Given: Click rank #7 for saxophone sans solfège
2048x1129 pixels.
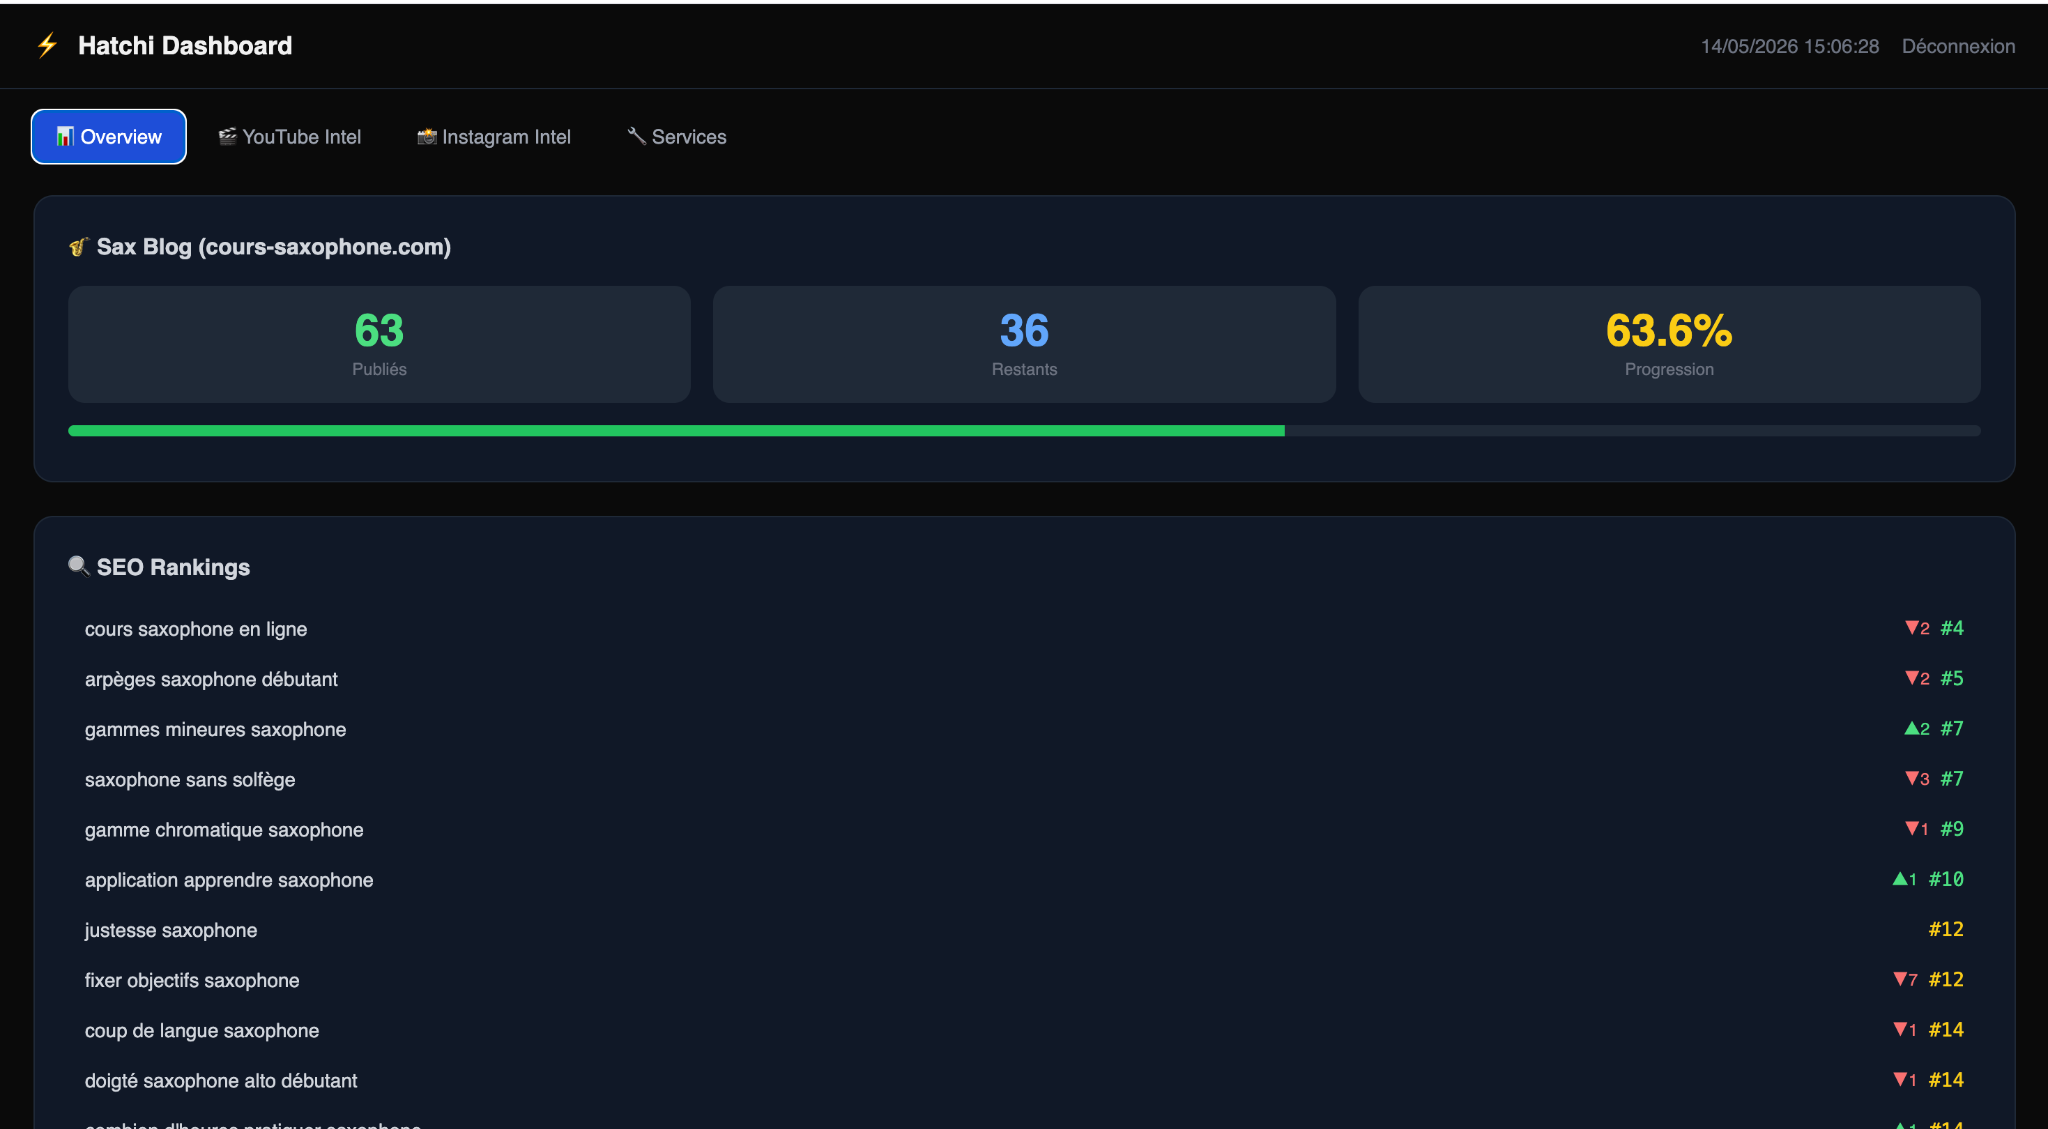Looking at the screenshot, I should pyautogui.click(x=1952, y=778).
